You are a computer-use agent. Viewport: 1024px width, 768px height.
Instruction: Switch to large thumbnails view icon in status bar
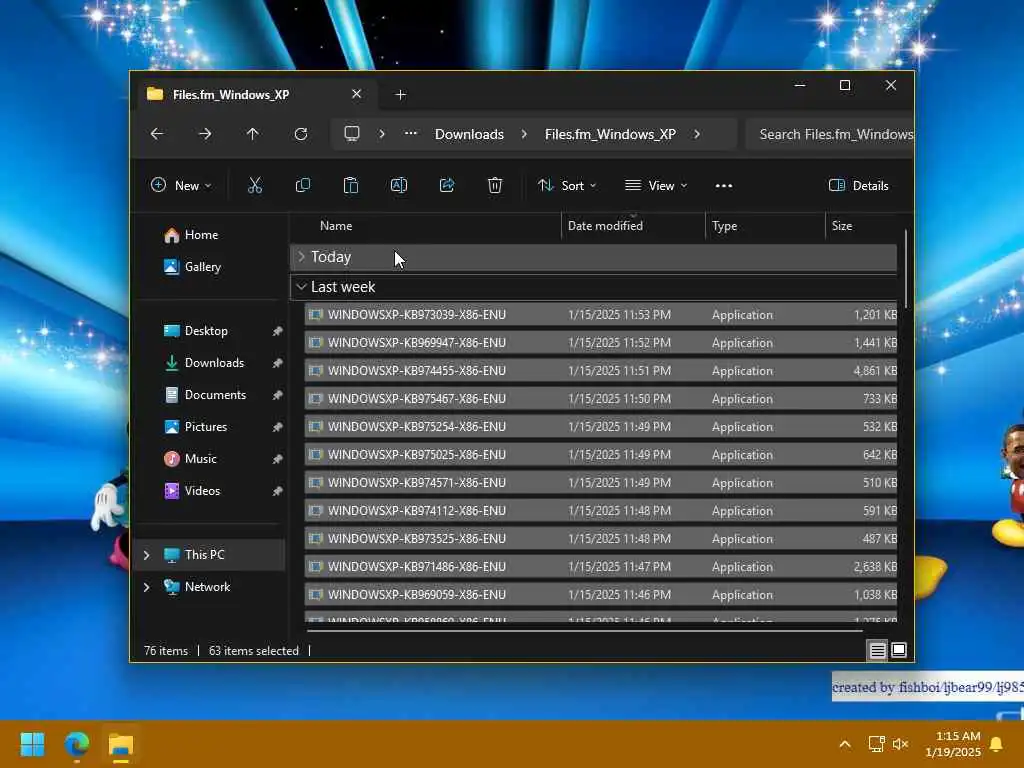pyautogui.click(x=899, y=650)
